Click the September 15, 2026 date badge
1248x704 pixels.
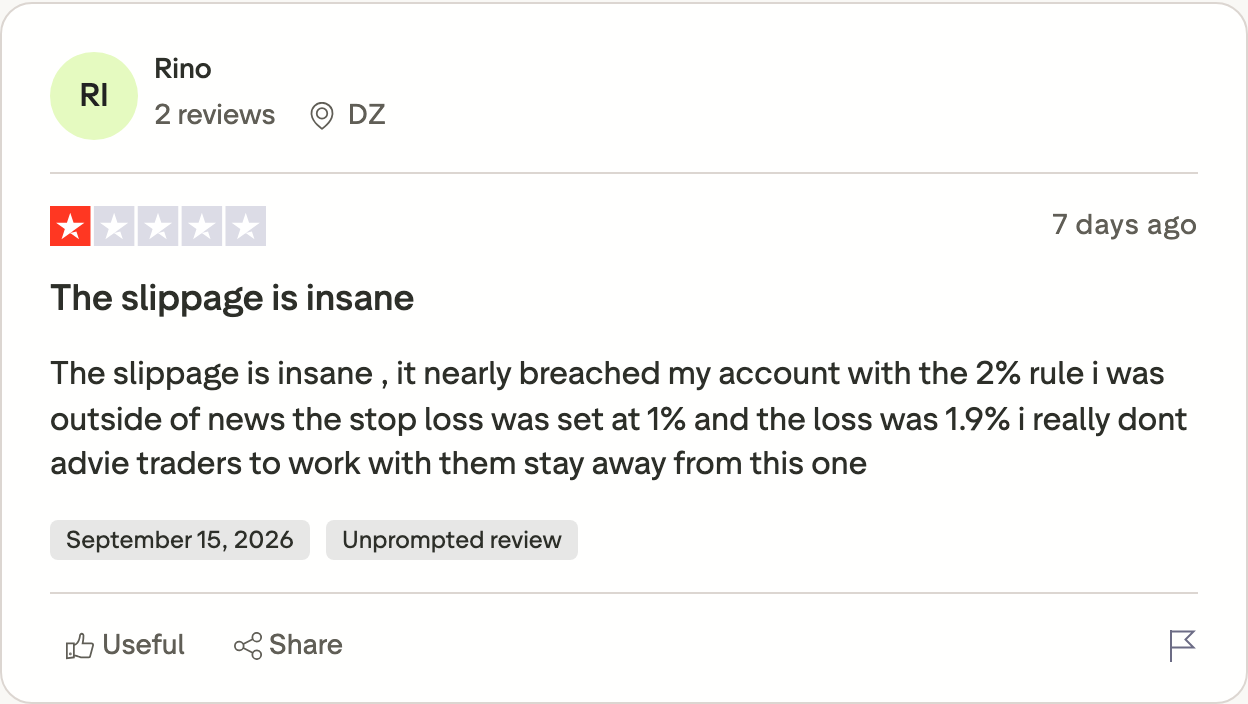[x=180, y=540]
